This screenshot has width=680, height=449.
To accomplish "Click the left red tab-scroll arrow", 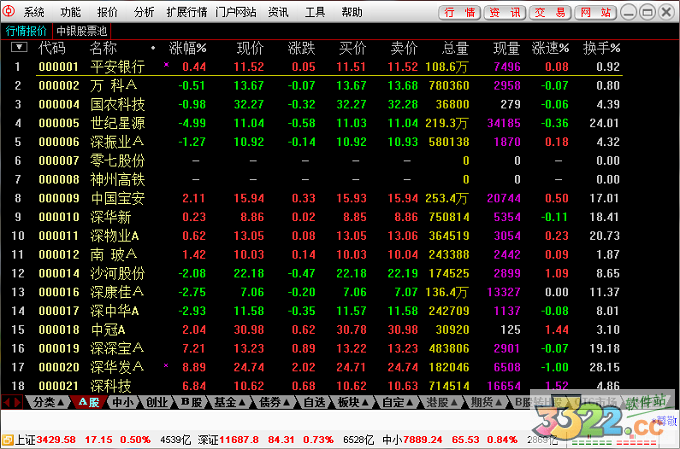I will [x=7, y=402].
